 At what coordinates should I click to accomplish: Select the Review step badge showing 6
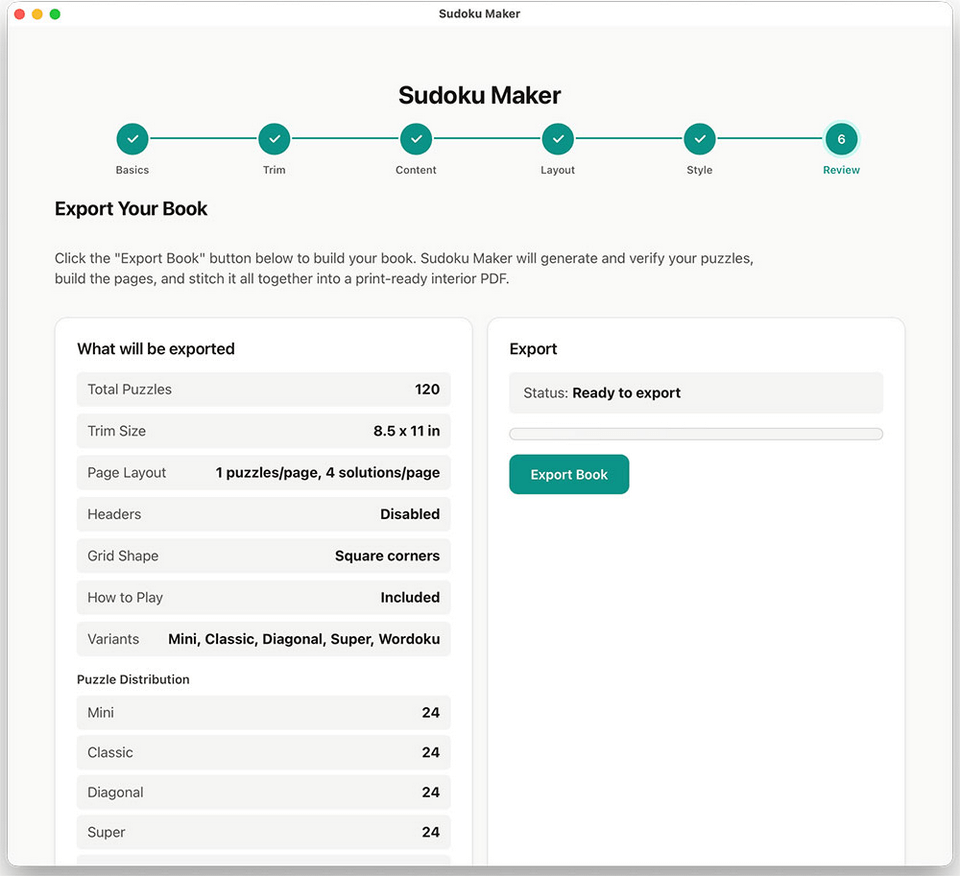(x=841, y=139)
